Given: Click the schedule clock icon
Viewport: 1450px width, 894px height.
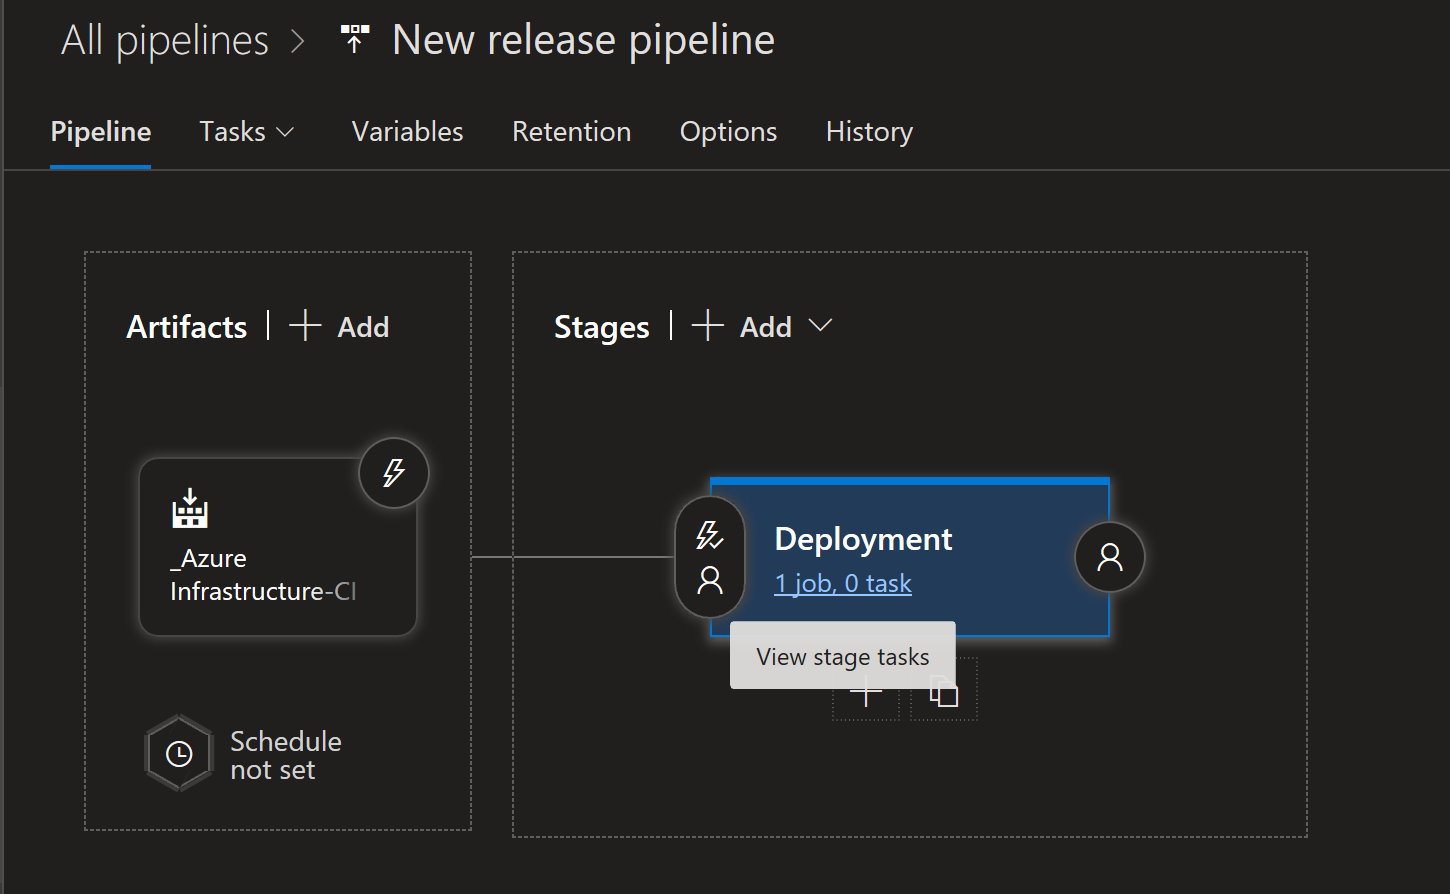Looking at the screenshot, I should pyautogui.click(x=179, y=754).
